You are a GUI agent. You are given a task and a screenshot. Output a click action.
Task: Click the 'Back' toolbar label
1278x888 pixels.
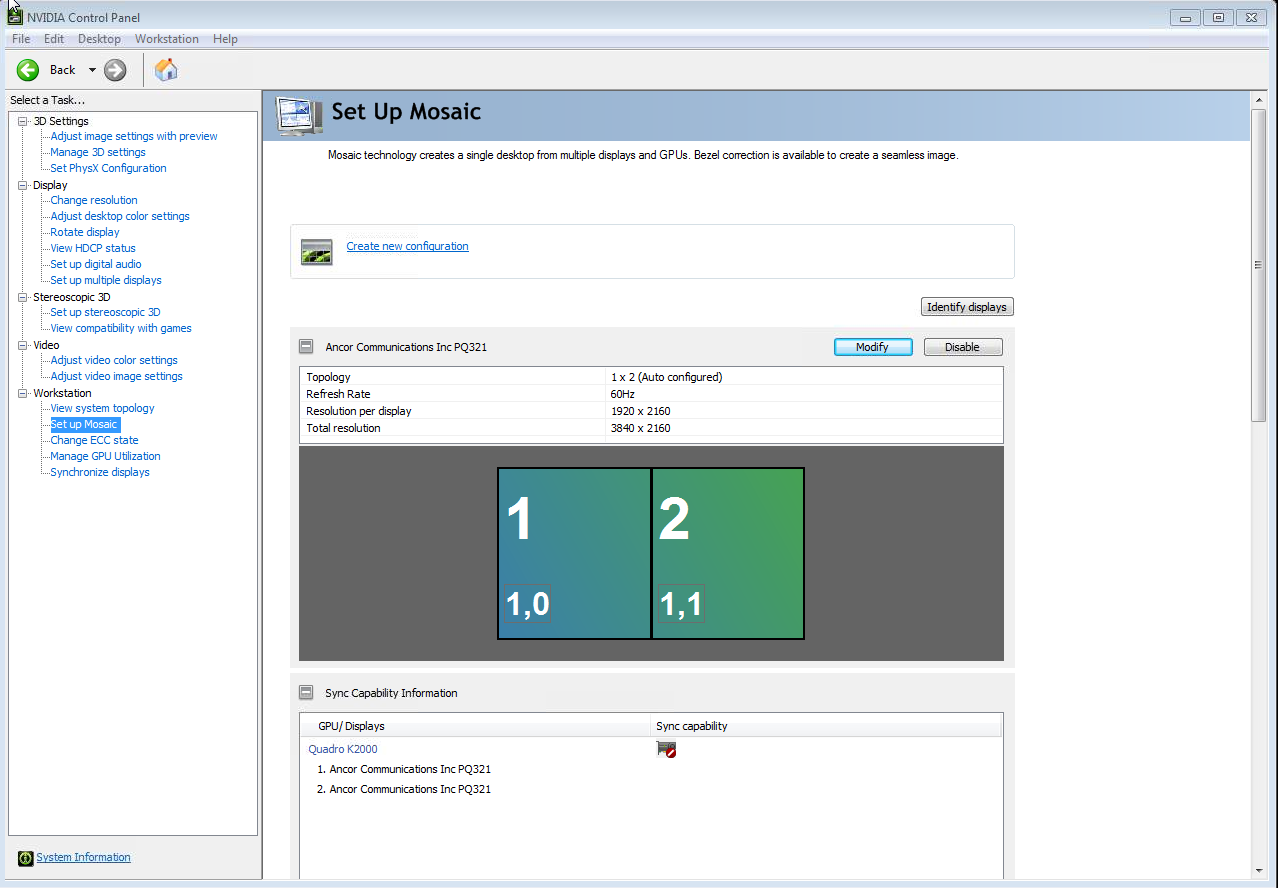pos(63,70)
